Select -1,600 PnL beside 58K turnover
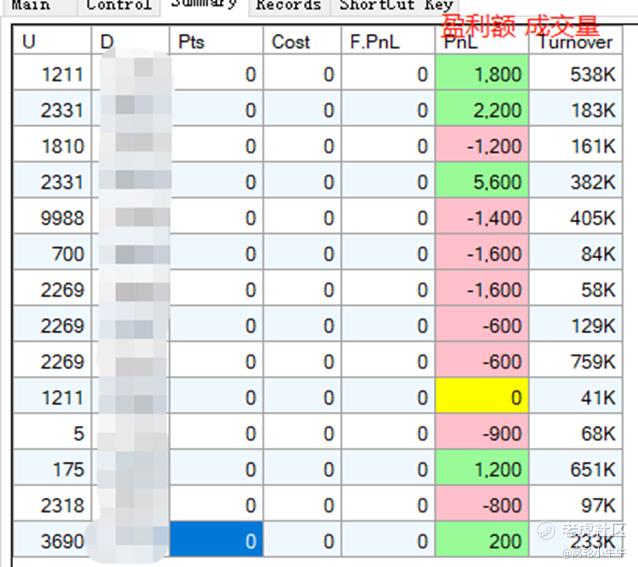638x567 pixels. (482, 288)
